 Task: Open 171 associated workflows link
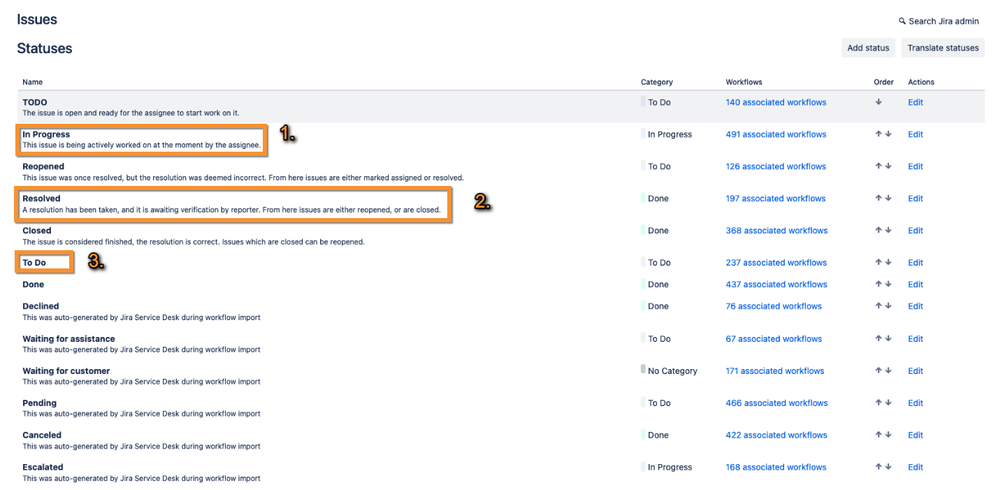[775, 370]
